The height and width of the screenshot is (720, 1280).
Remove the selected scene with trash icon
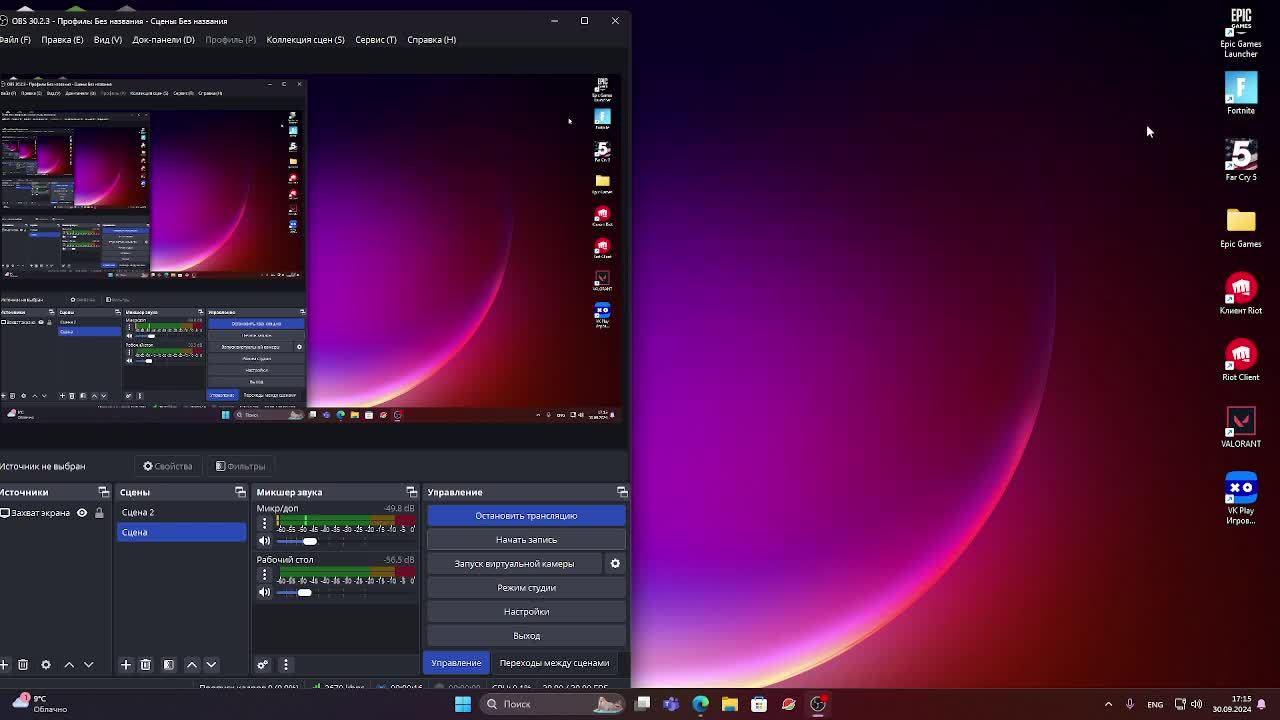point(145,665)
